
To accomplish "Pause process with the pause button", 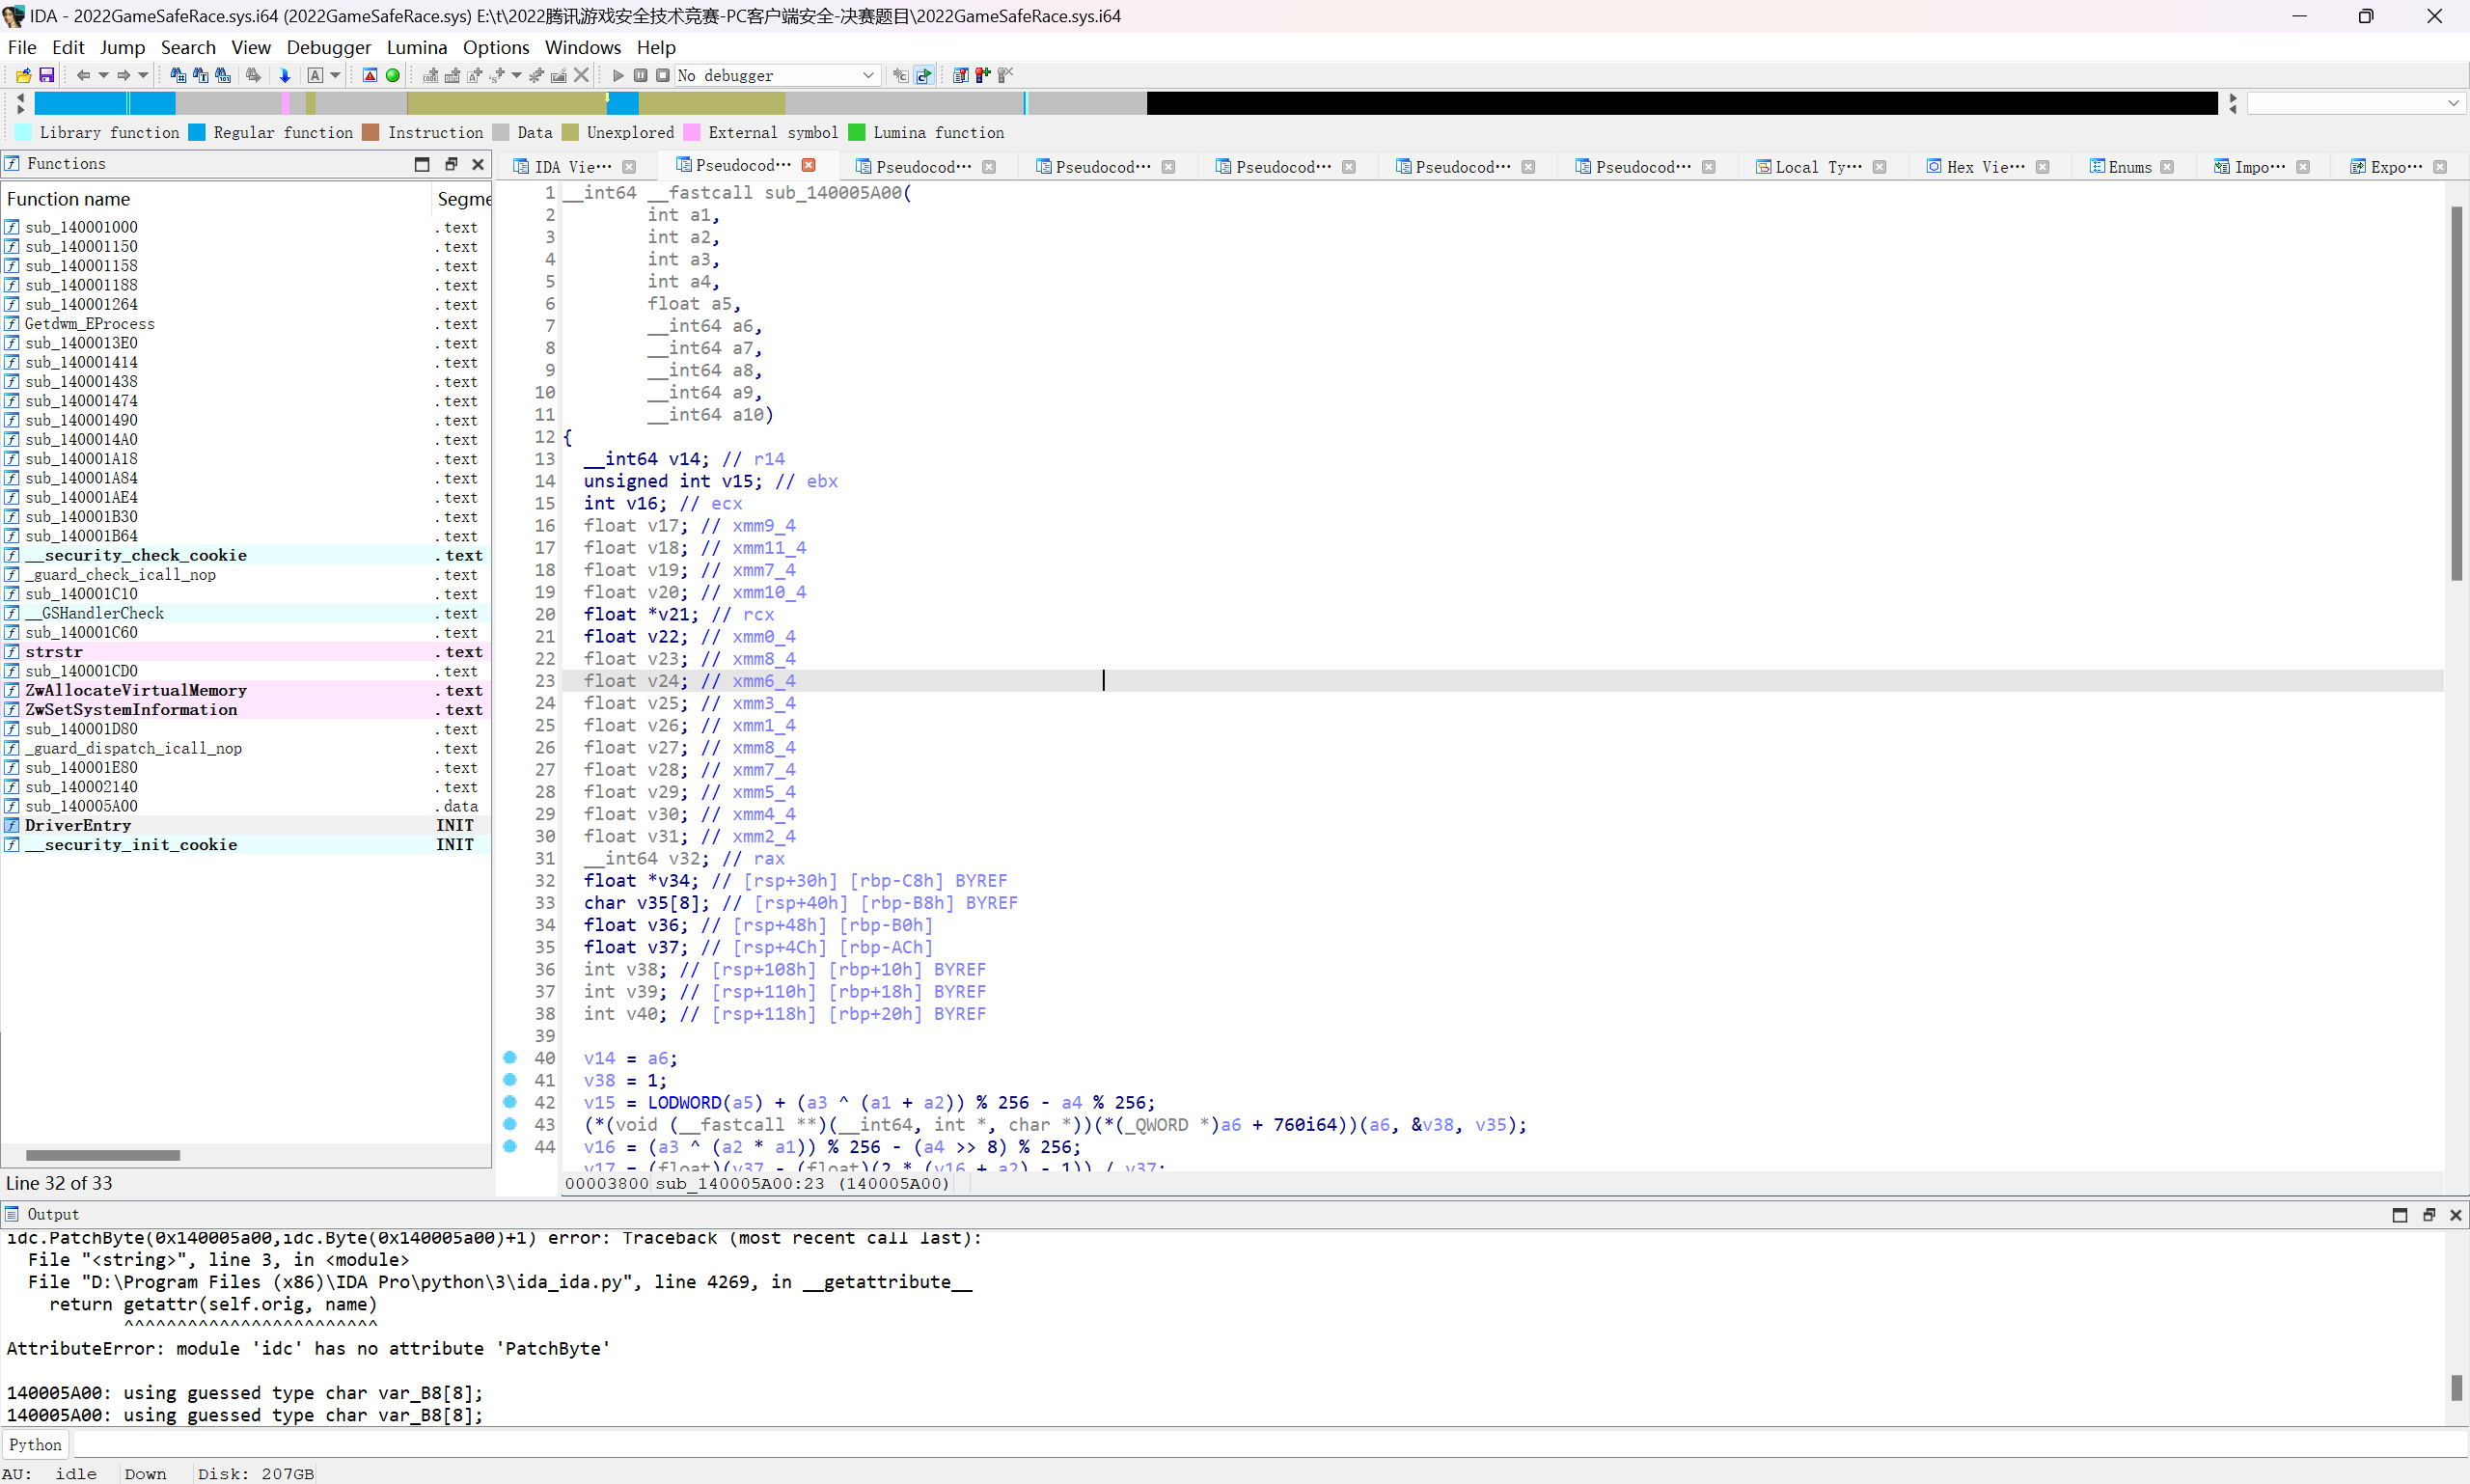I will click(x=640, y=75).
